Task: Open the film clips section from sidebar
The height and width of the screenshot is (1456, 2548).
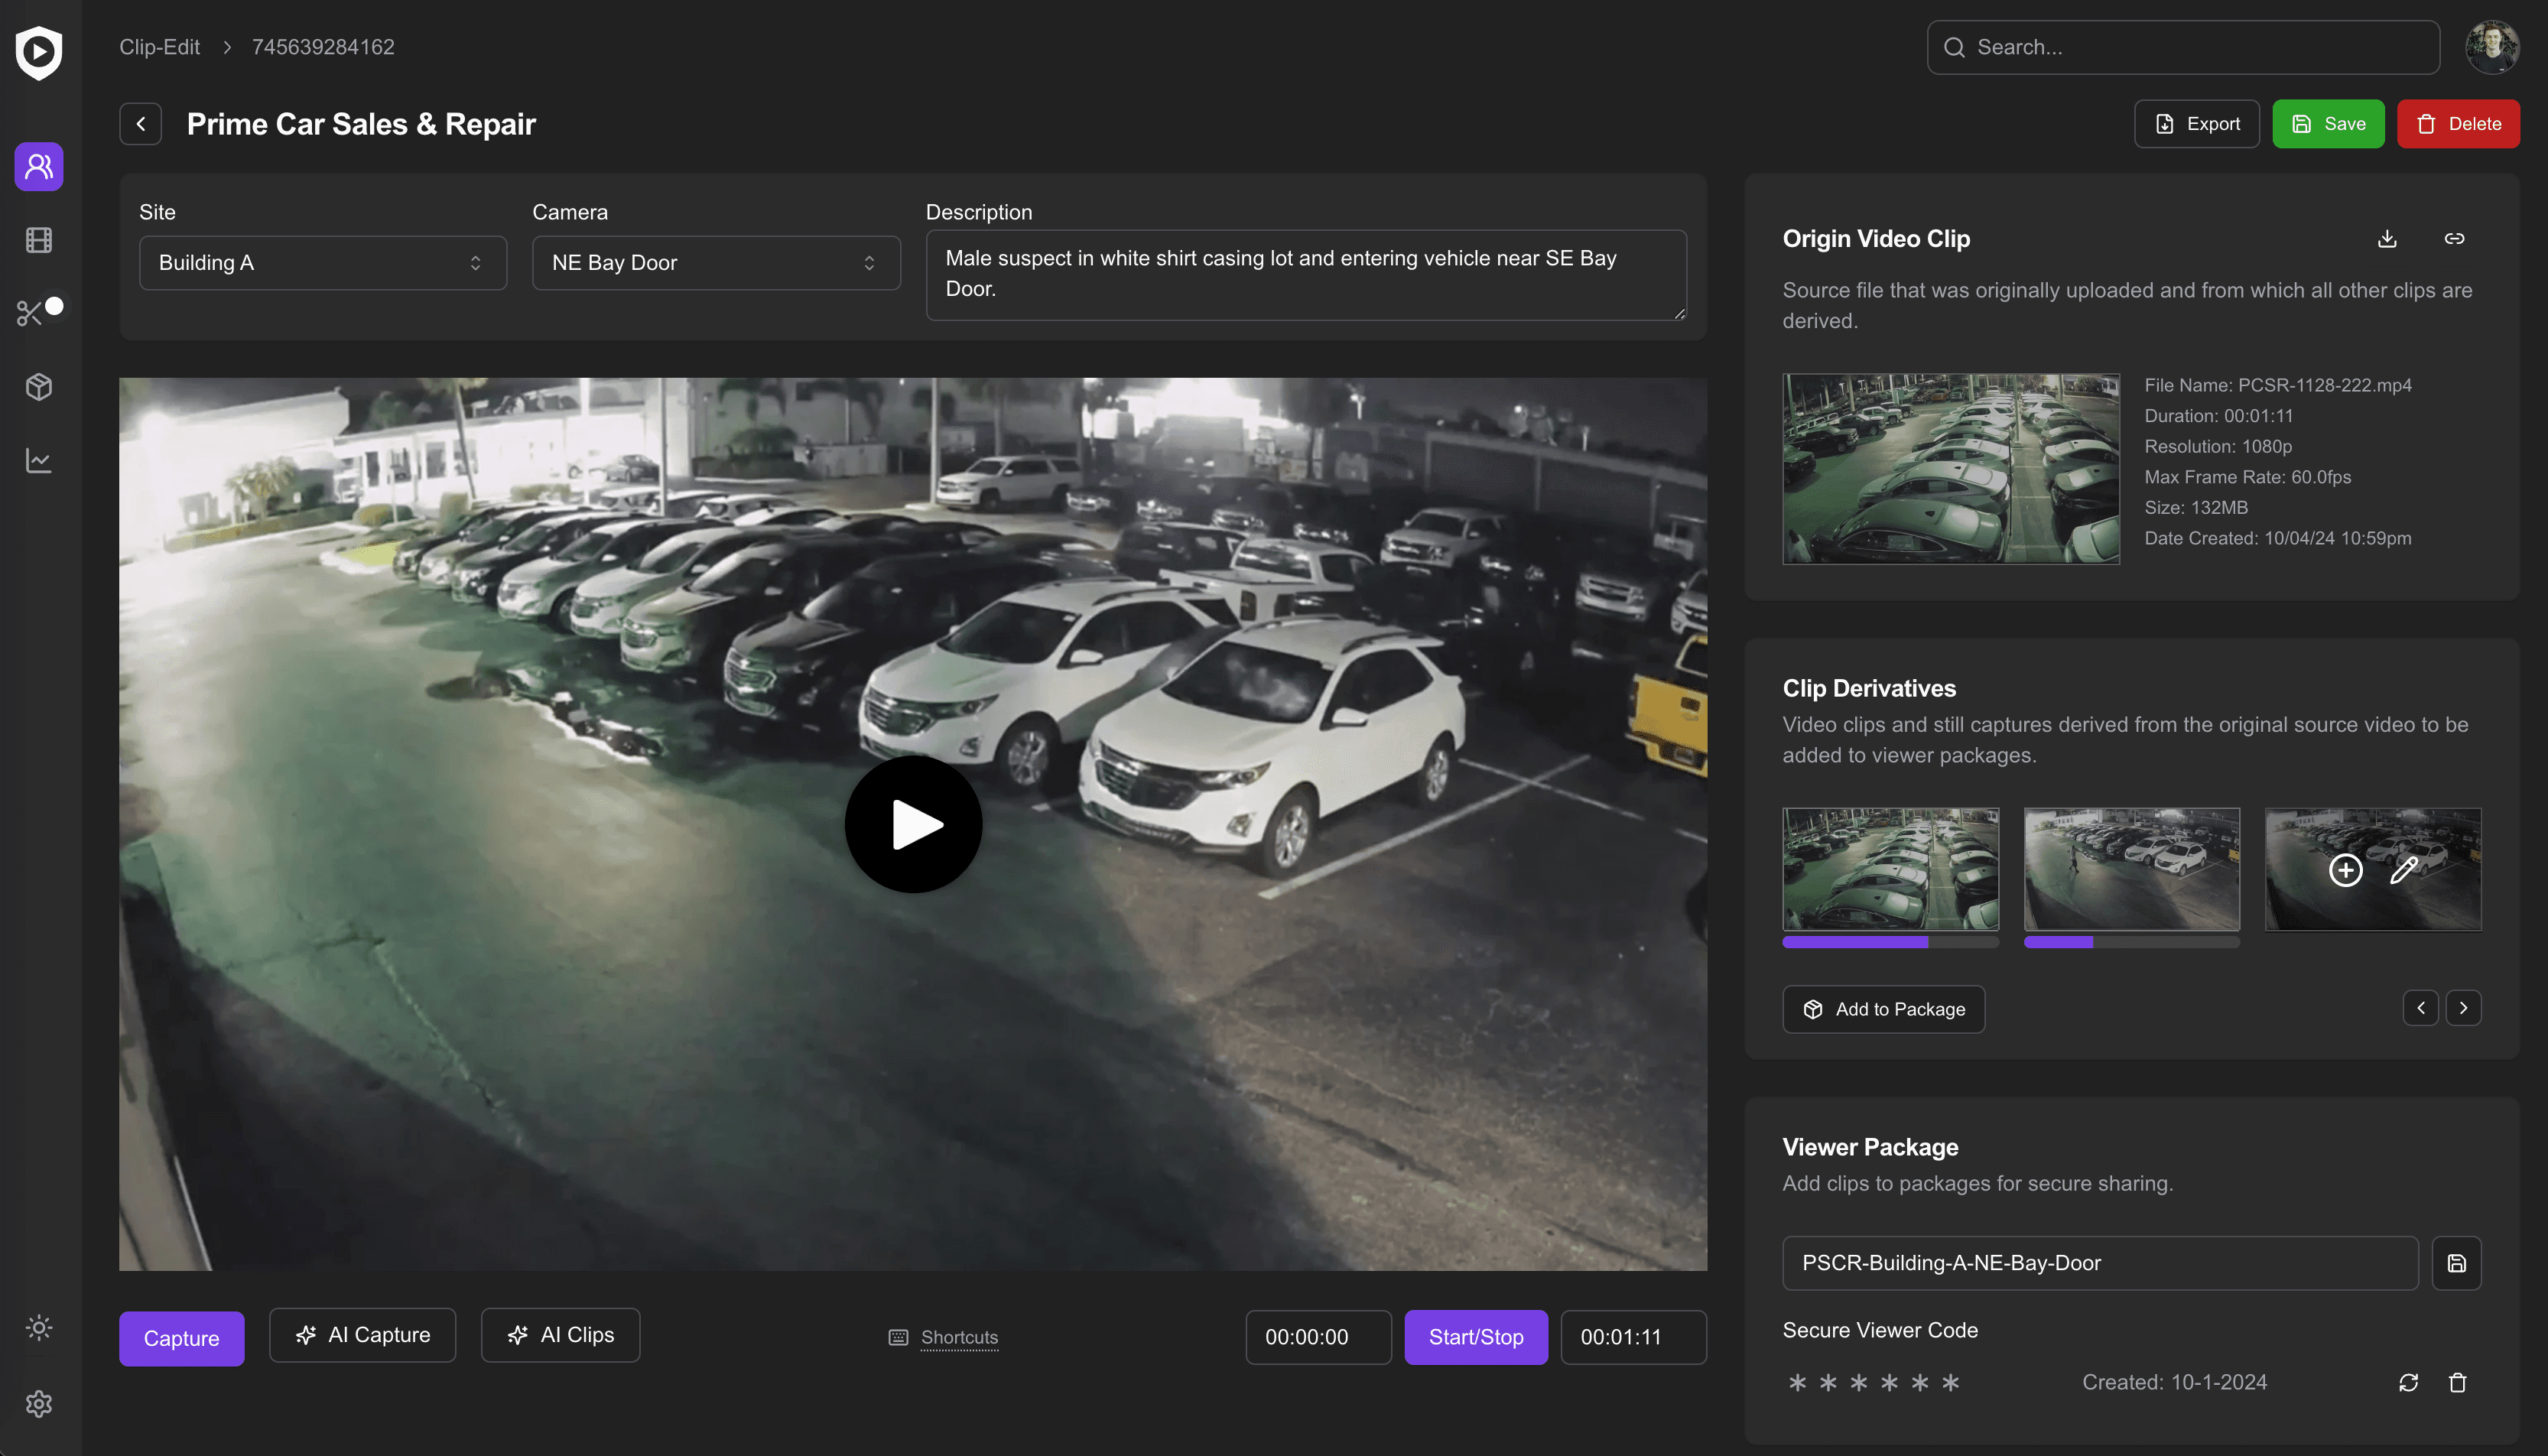Action: (38, 240)
